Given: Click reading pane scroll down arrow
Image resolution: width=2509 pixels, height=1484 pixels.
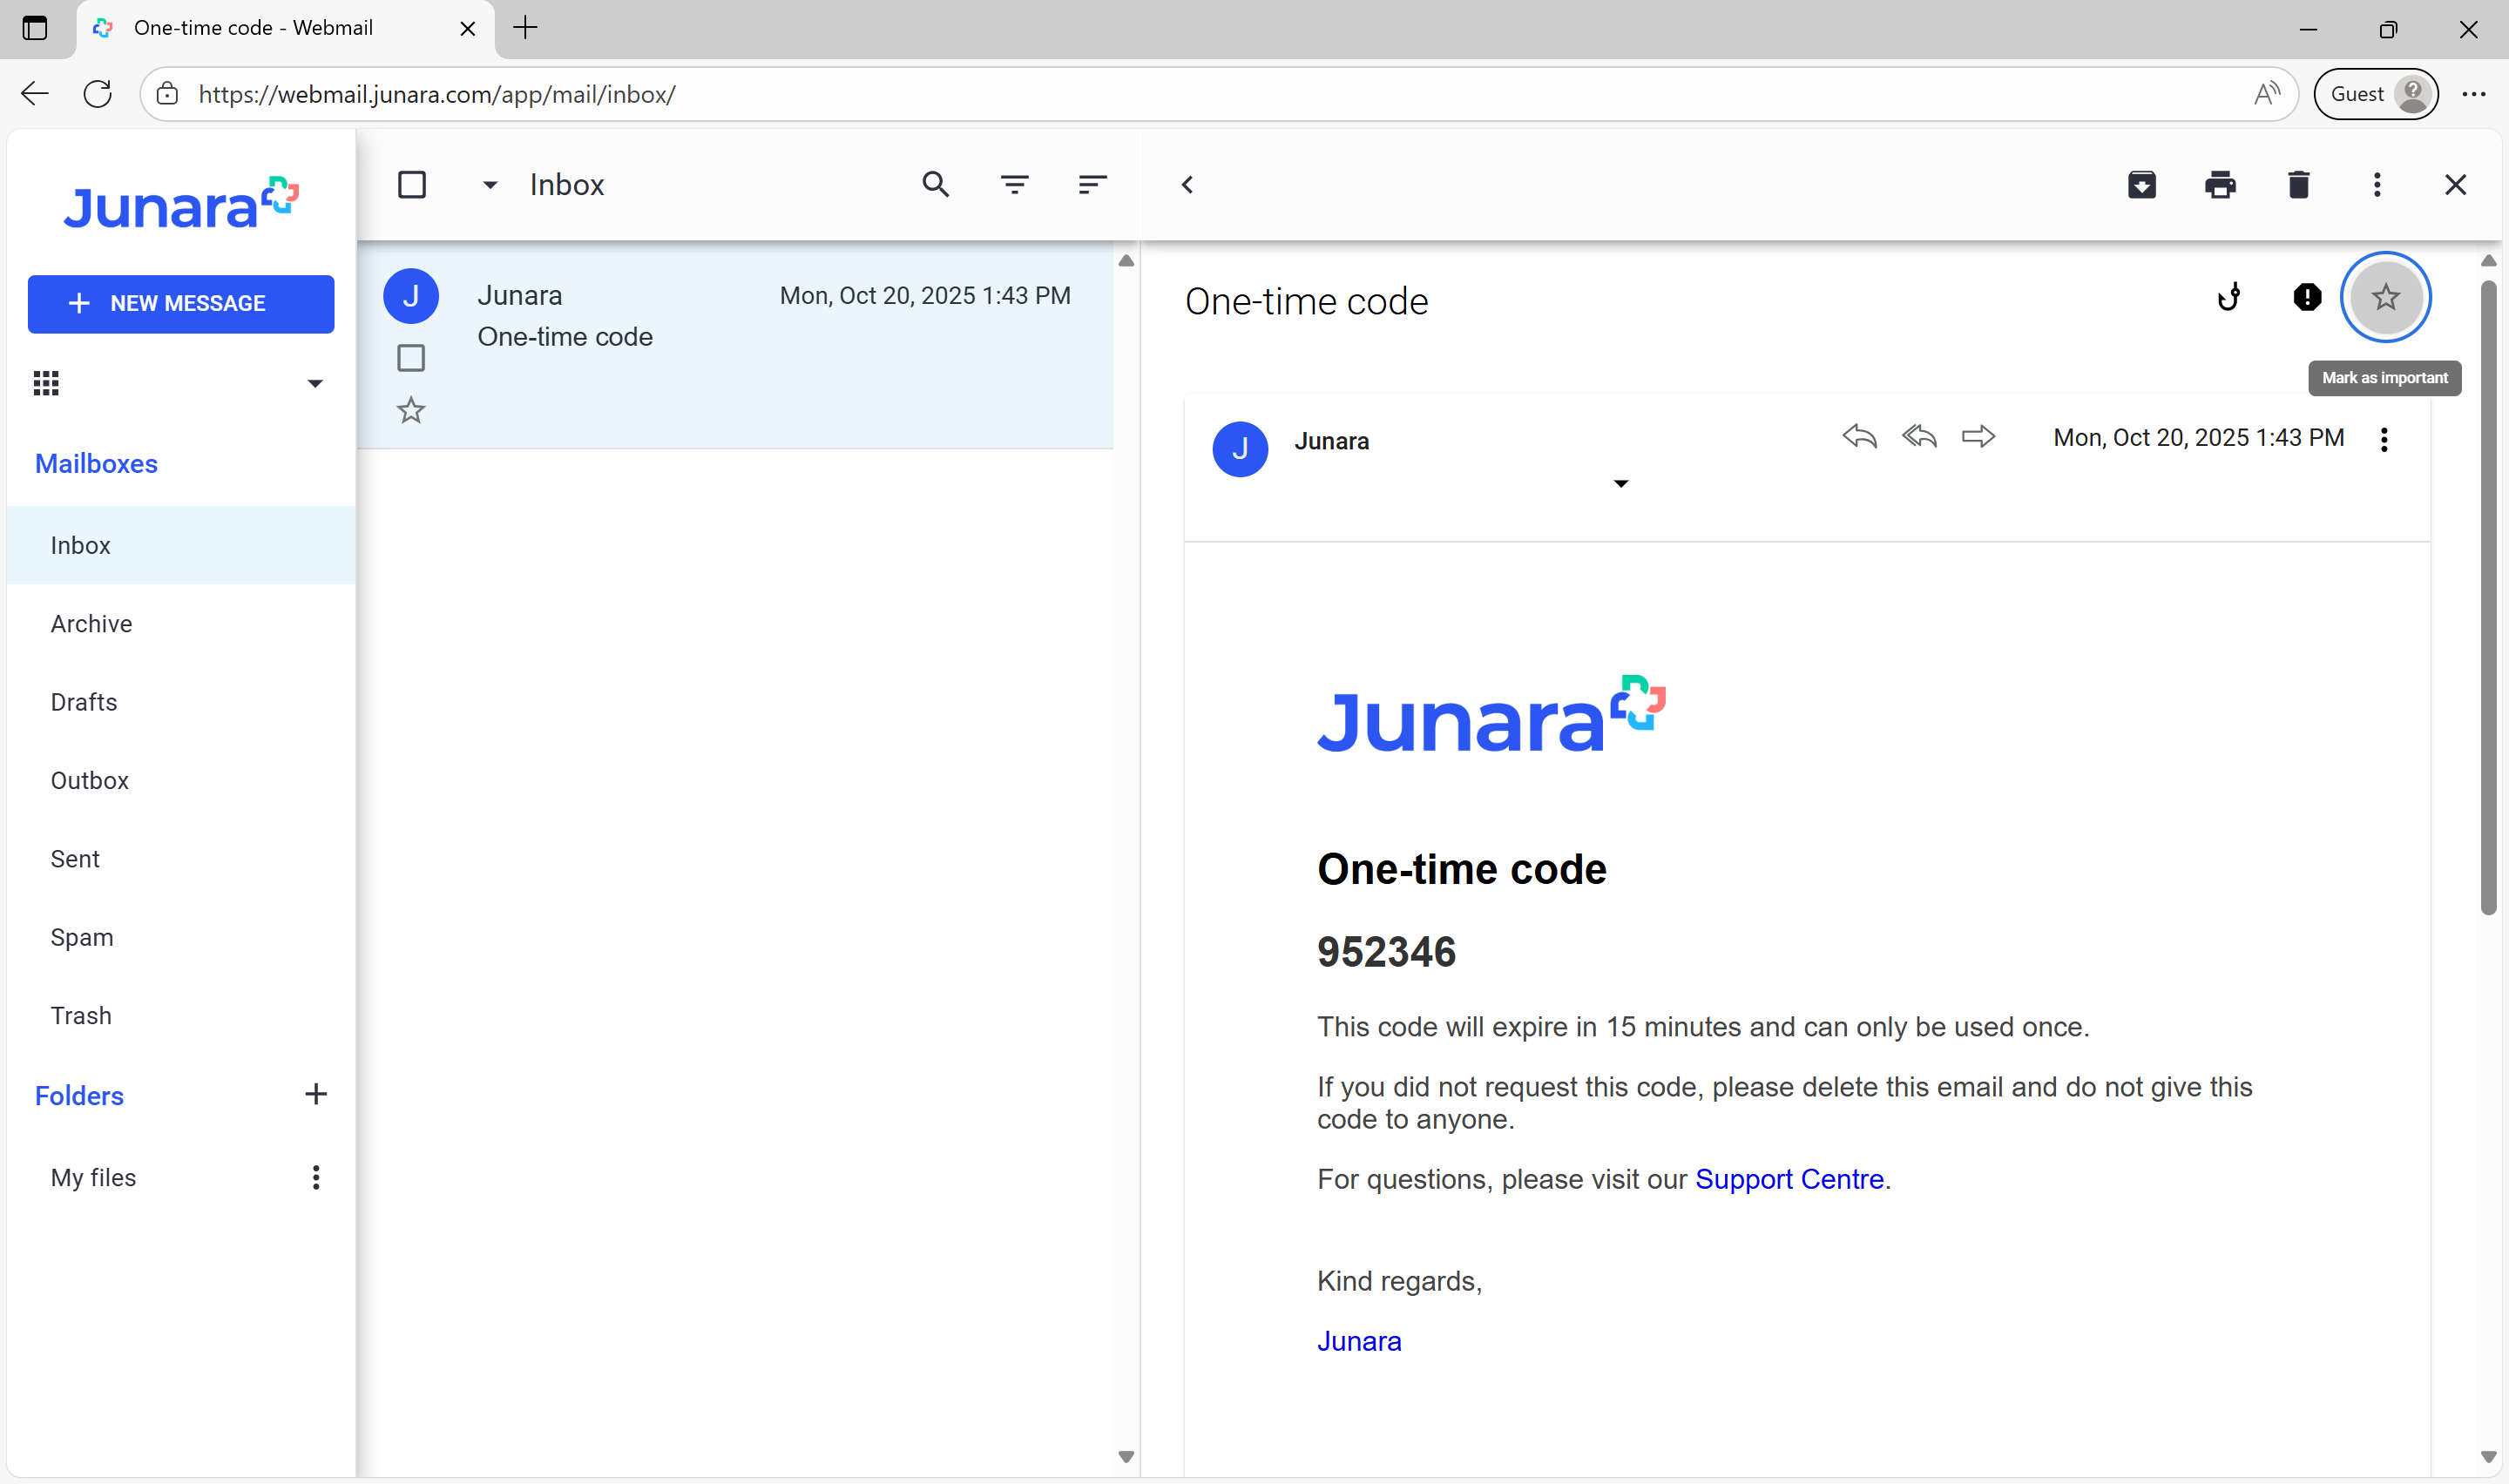Looking at the screenshot, I should point(2487,1457).
